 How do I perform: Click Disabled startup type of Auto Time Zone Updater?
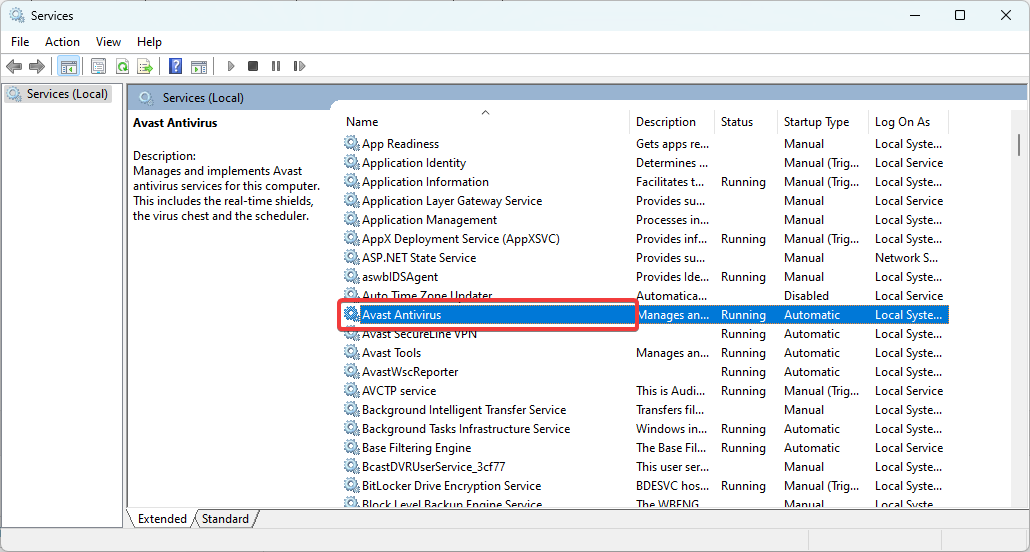806,296
